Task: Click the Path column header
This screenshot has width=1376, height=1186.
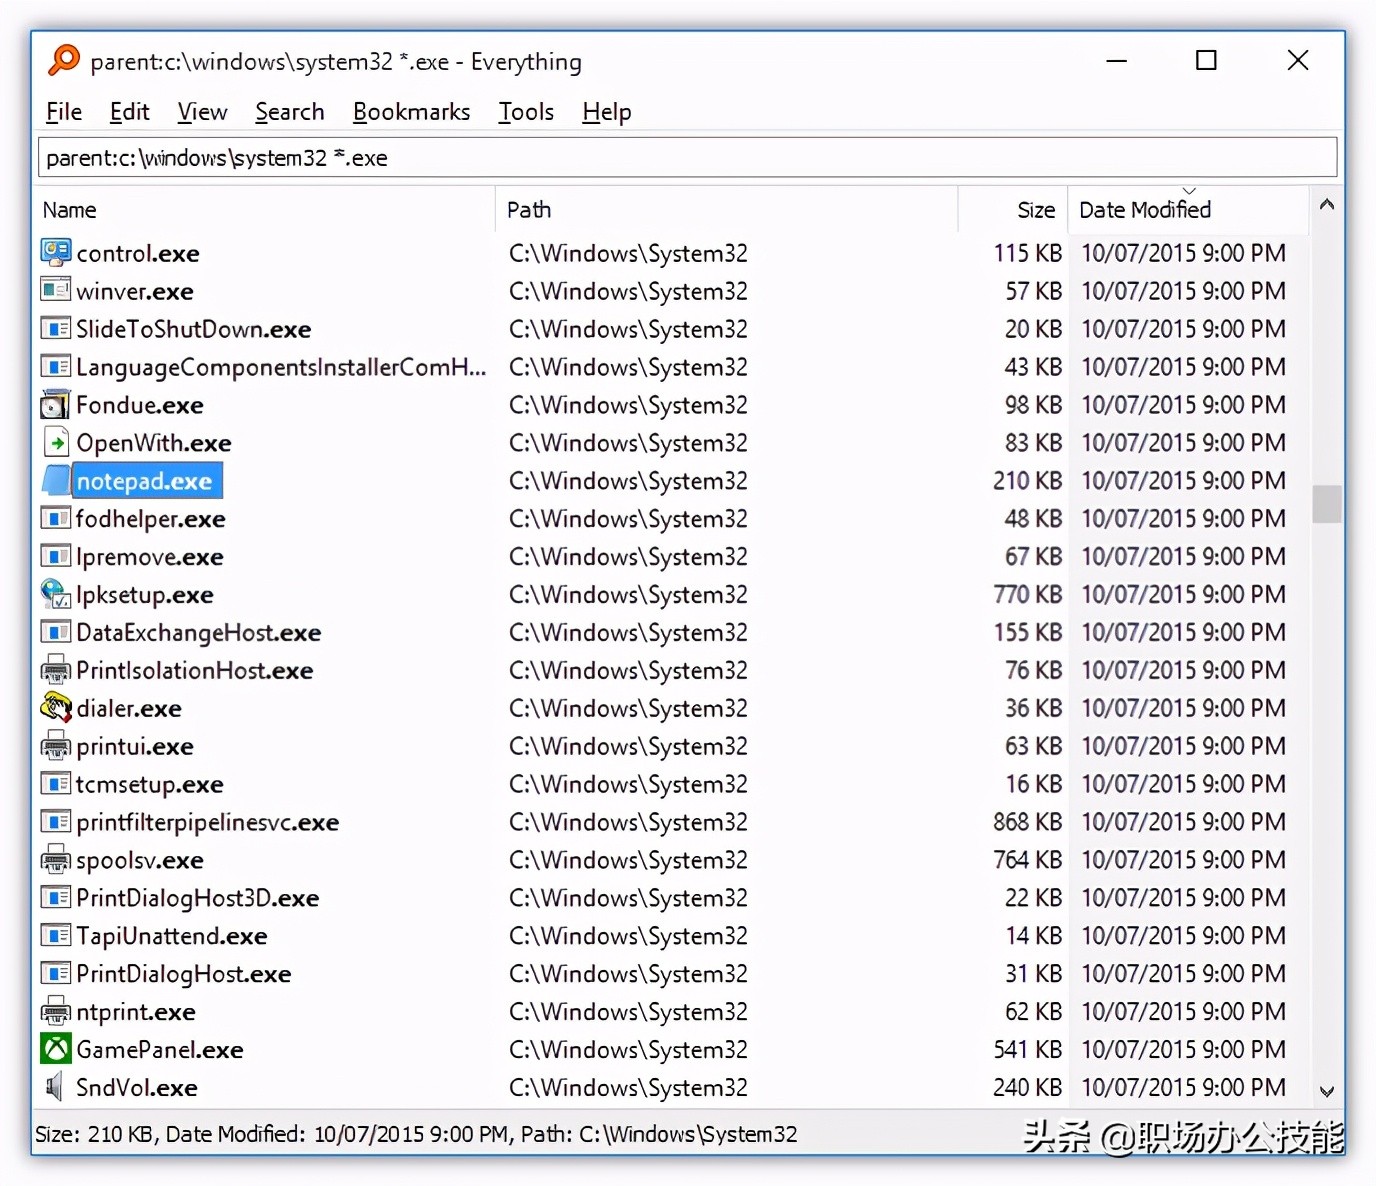Action: (x=529, y=210)
